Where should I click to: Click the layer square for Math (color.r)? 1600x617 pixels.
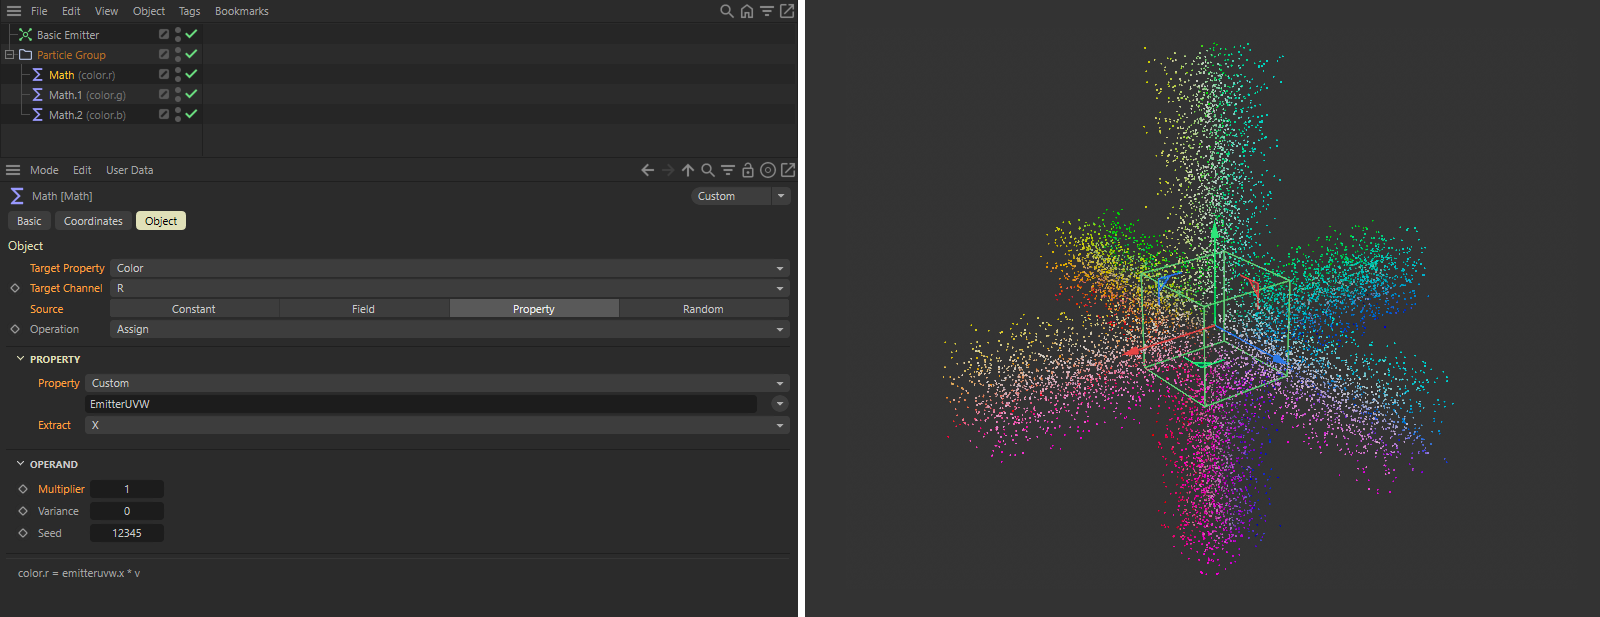click(x=164, y=74)
